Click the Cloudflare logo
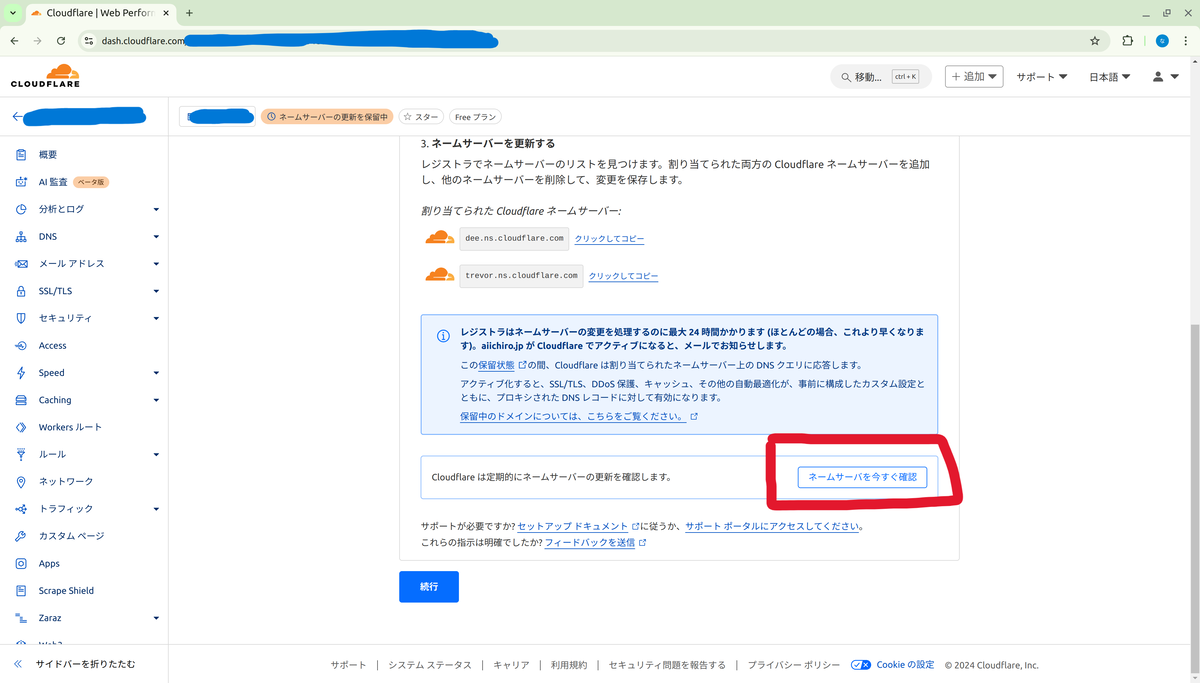Viewport: 1200px width, 683px height. tap(45, 76)
